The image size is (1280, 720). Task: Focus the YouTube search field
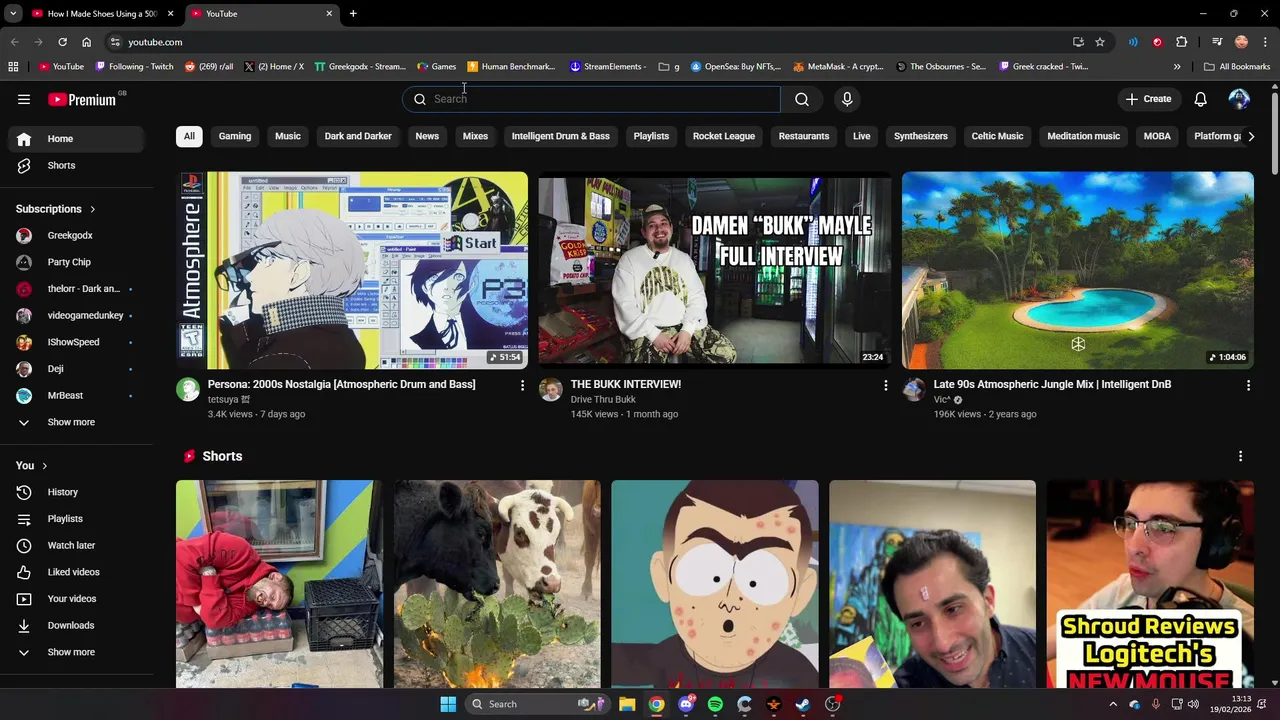591,99
